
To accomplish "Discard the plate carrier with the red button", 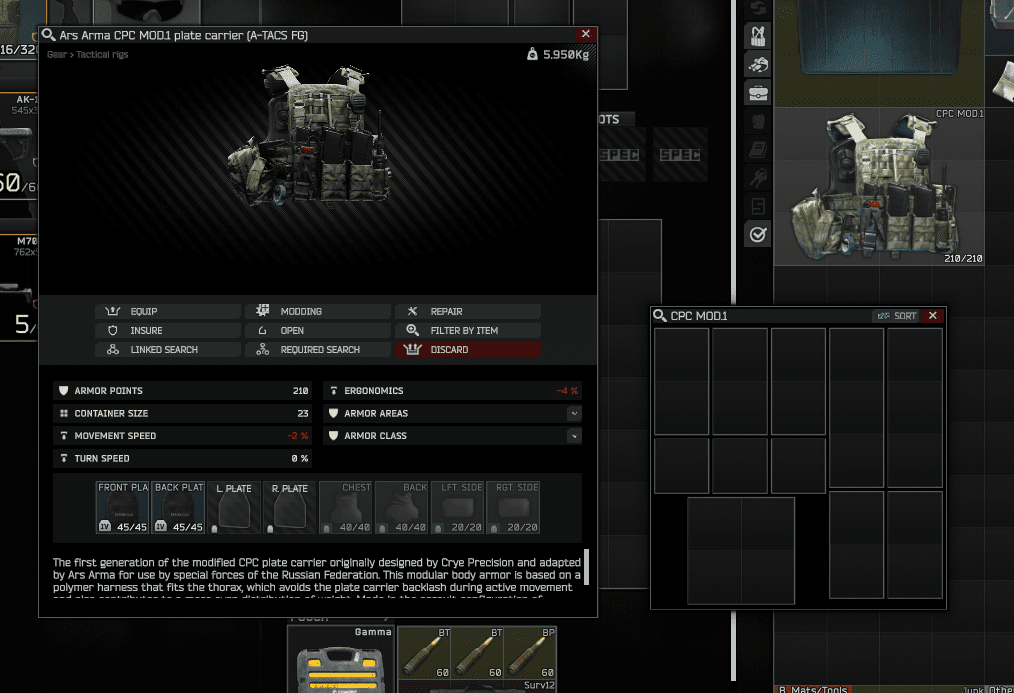I will [x=468, y=349].
